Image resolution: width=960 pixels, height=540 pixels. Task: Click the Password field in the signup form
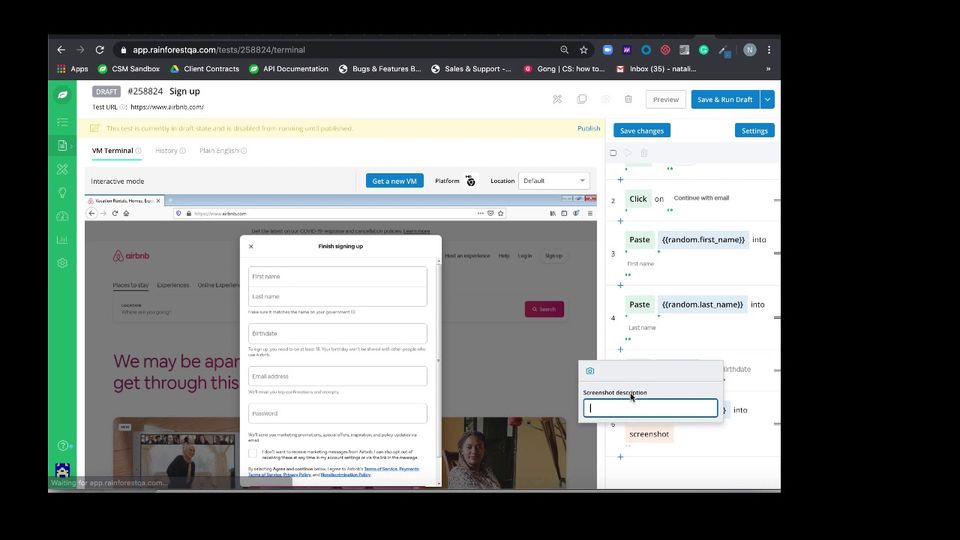(337, 413)
